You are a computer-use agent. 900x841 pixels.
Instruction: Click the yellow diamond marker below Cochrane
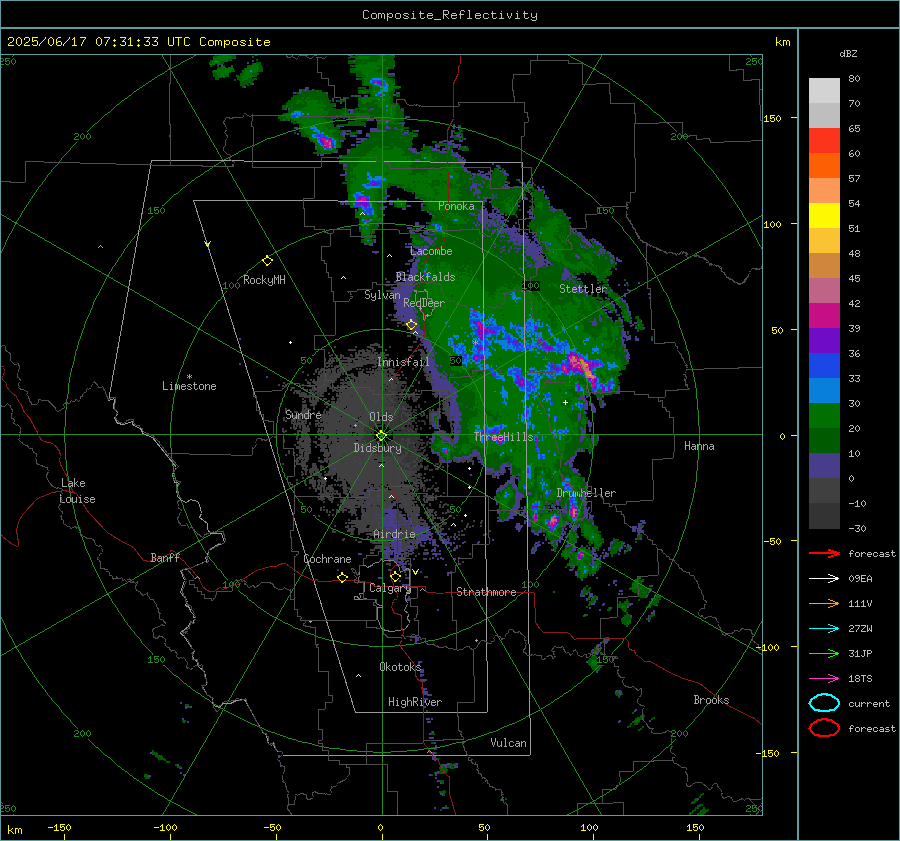[343, 577]
